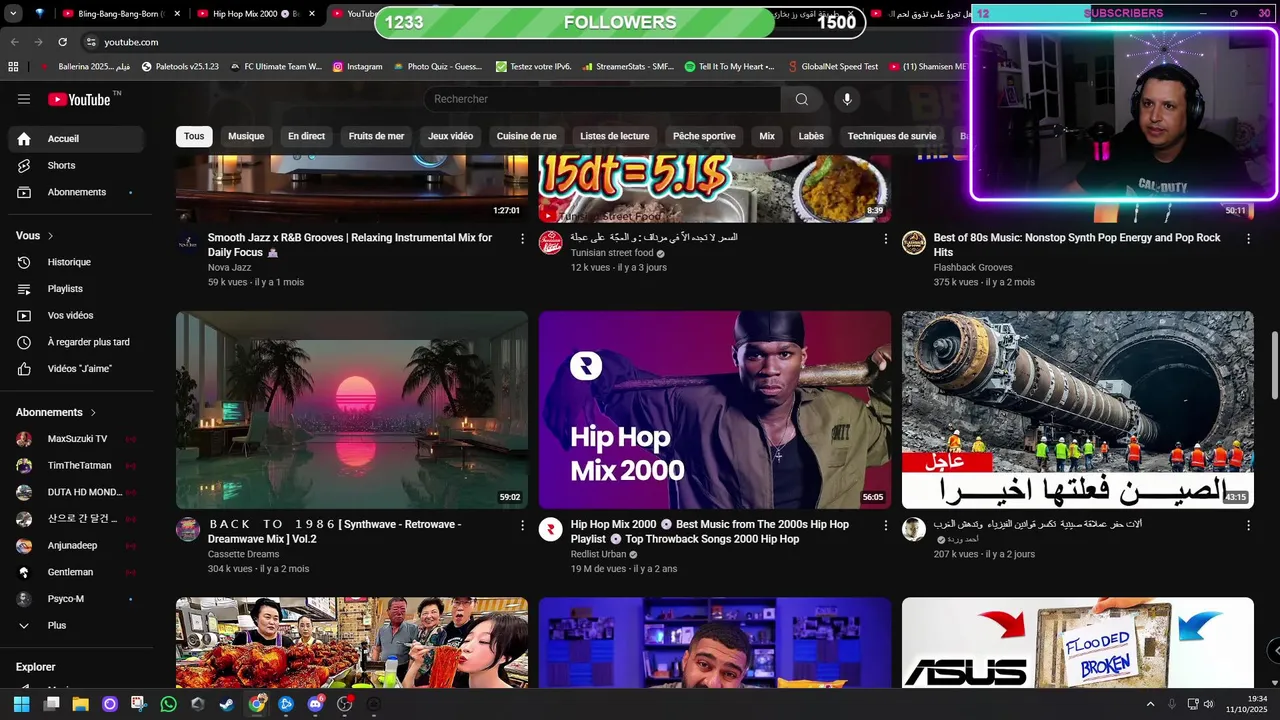The width and height of the screenshot is (1280, 720).
Task: Reload the page in Chrome
Action: click(62, 42)
